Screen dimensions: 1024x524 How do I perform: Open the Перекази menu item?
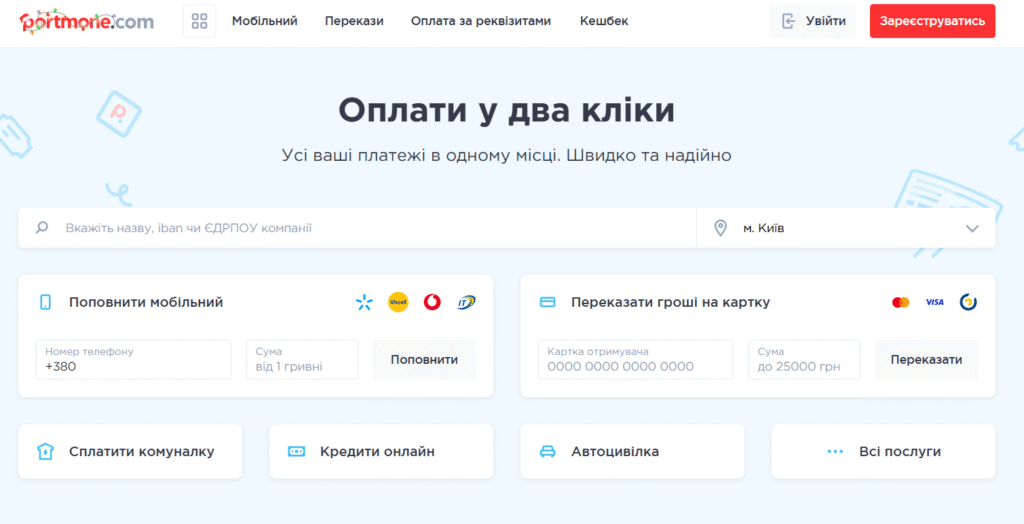tap(354, 21)
